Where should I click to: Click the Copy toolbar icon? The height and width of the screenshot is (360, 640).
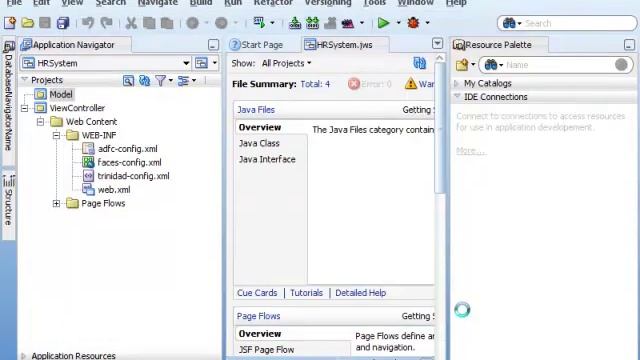pyautogui.click(x=149, y=23)
